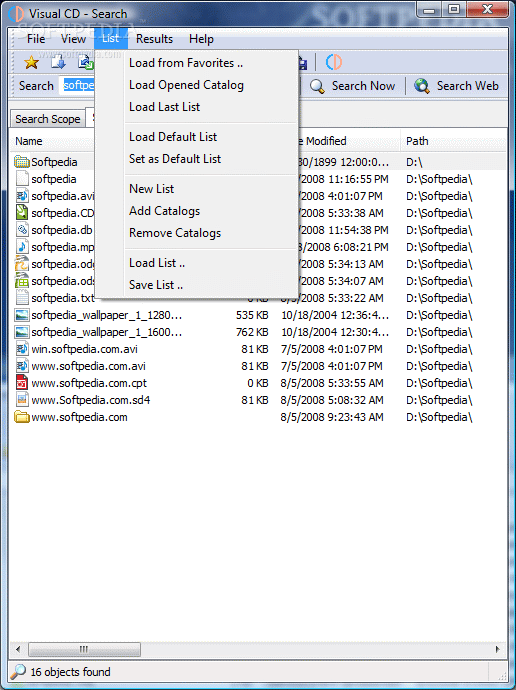The width and height of the screenshot is (516, 690).
Task: Click the horizontal scrollbar right arrow
Action: [498, 649]
